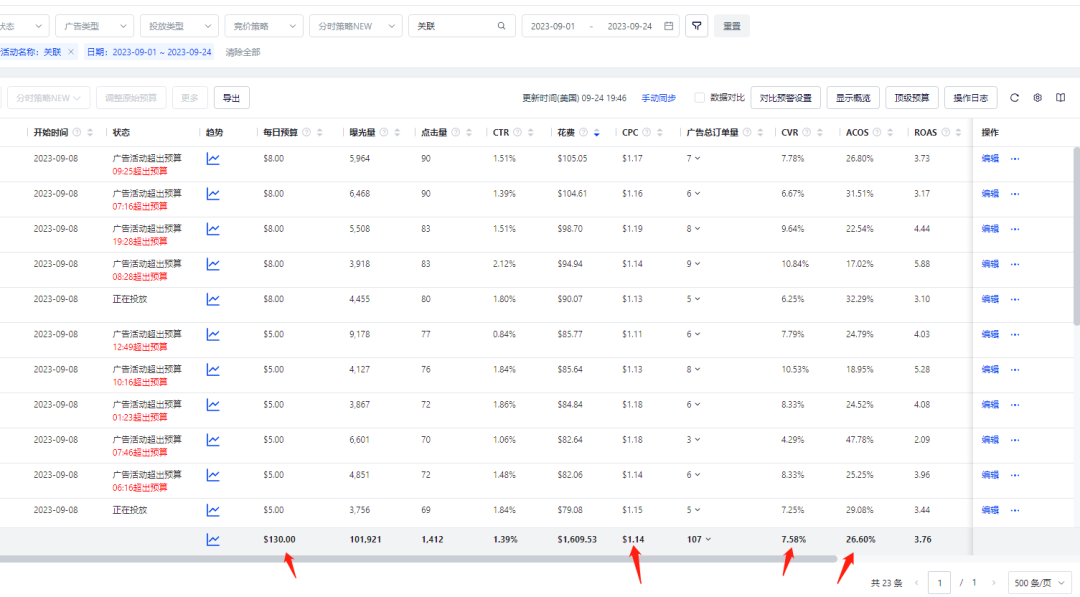Click the 手动同步 link
Image resolution: width=1080 pixels, height=597 pixels.
[658, 98]
